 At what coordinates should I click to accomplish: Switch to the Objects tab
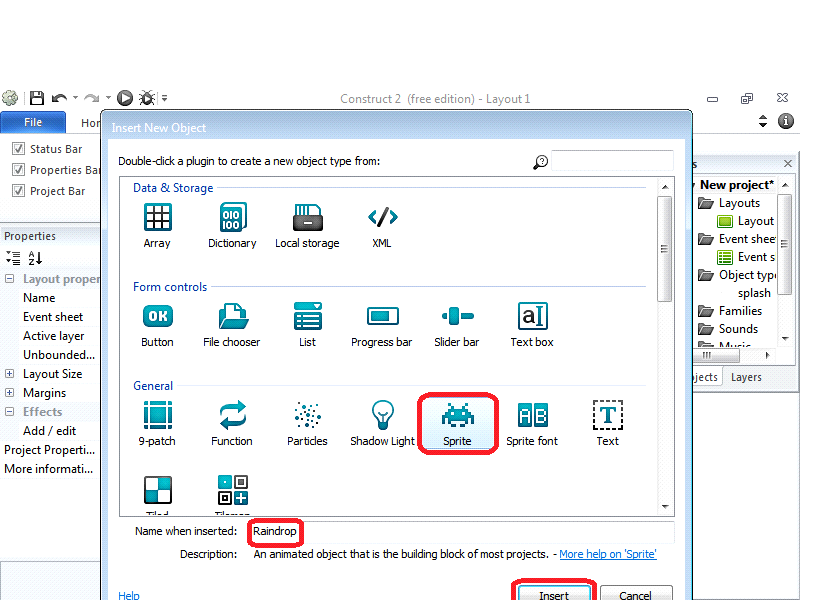pos(706,377)
